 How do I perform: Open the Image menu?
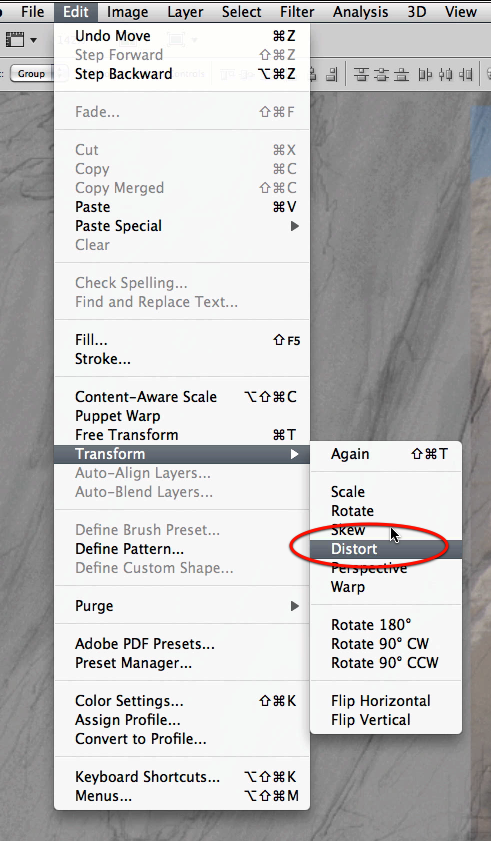[x=127, y=11]
